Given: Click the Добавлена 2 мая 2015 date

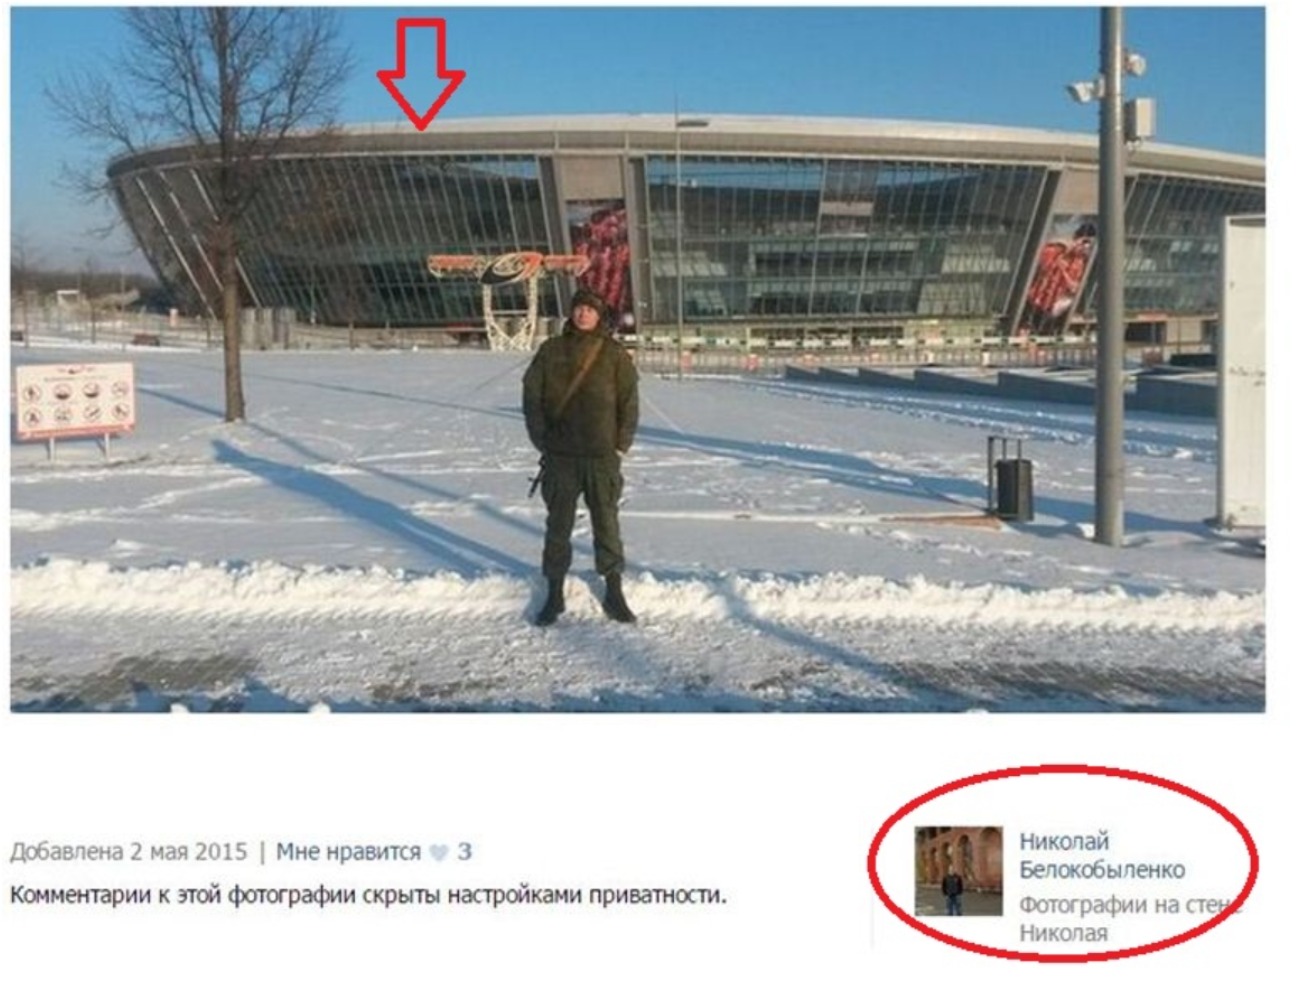Looking at the screenshot, I should point(128,852).
